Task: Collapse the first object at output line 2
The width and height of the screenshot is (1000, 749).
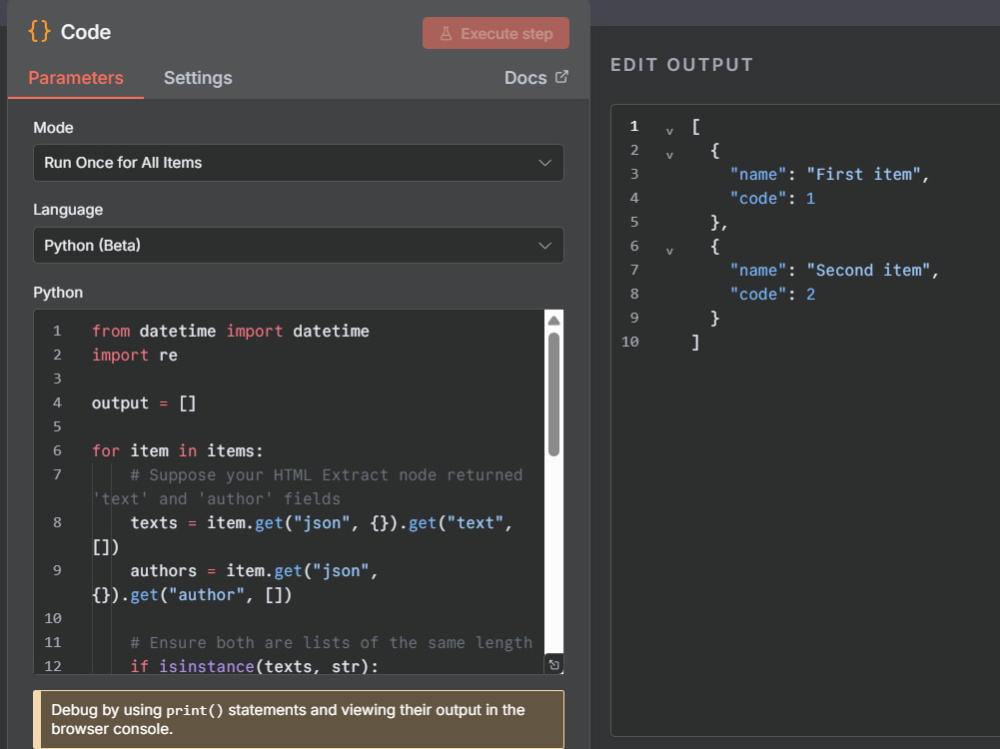Action: point(669,154)
